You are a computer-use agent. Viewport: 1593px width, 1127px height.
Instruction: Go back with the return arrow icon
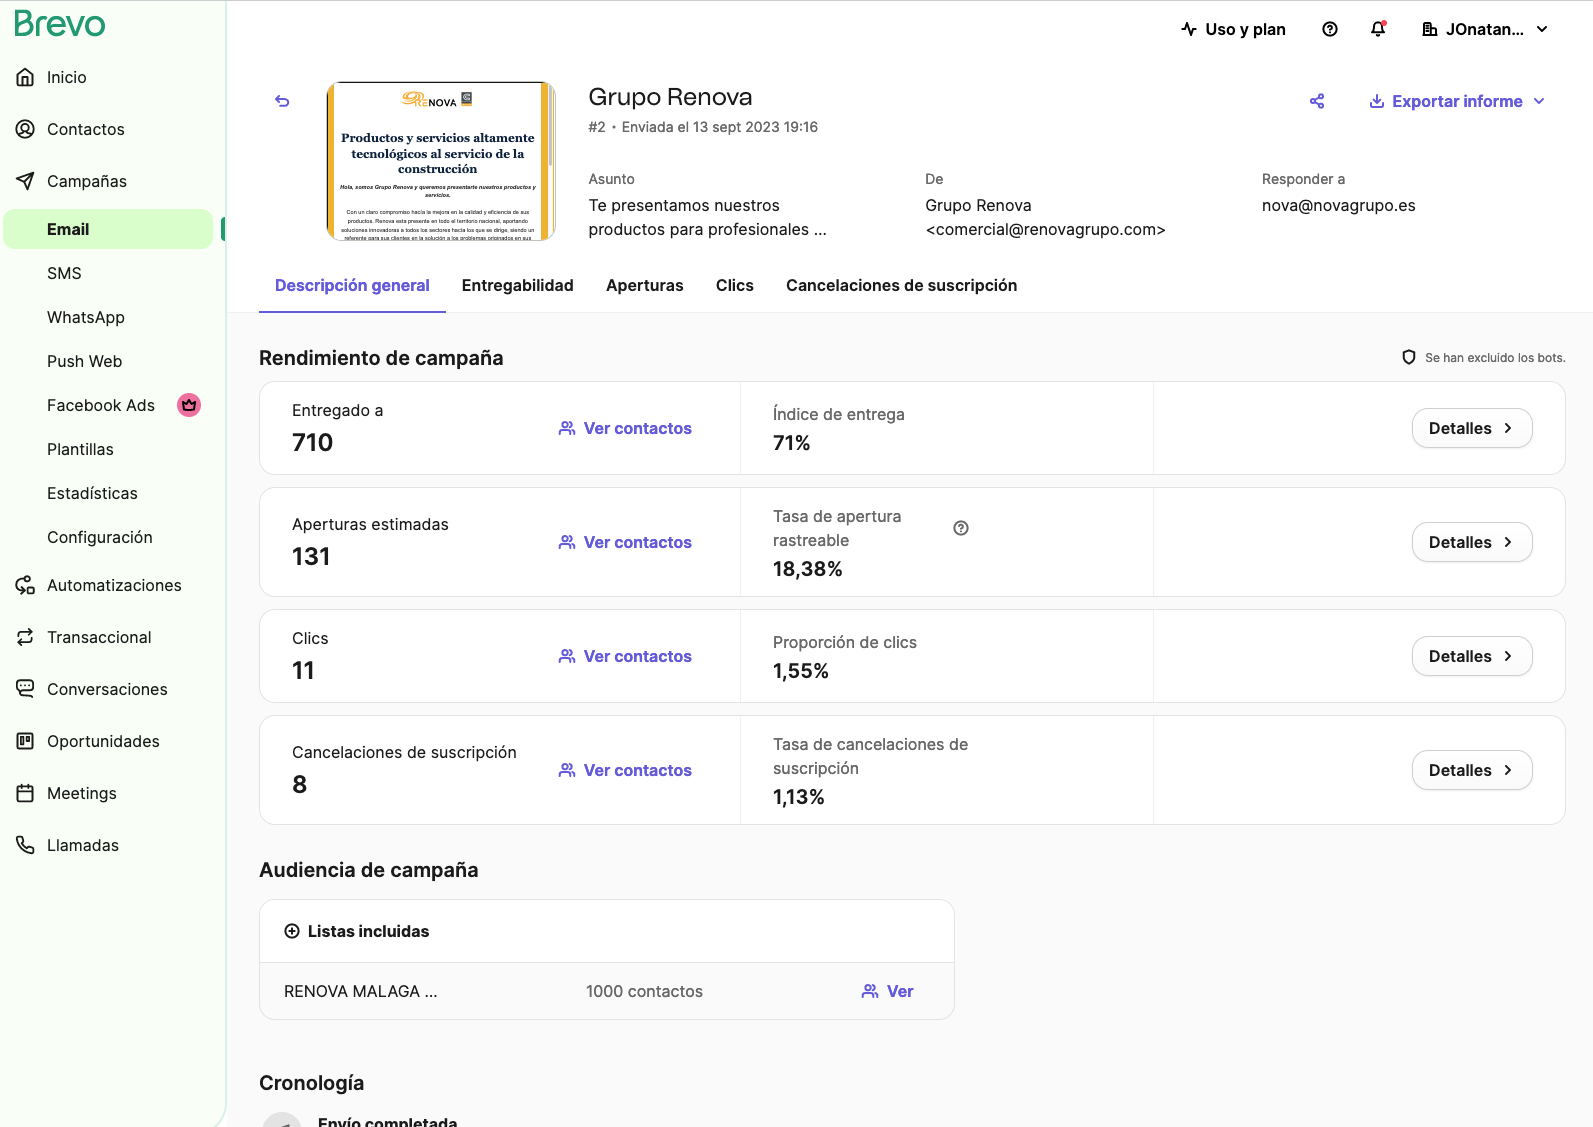pyautogui.click(x=282, y=101)
